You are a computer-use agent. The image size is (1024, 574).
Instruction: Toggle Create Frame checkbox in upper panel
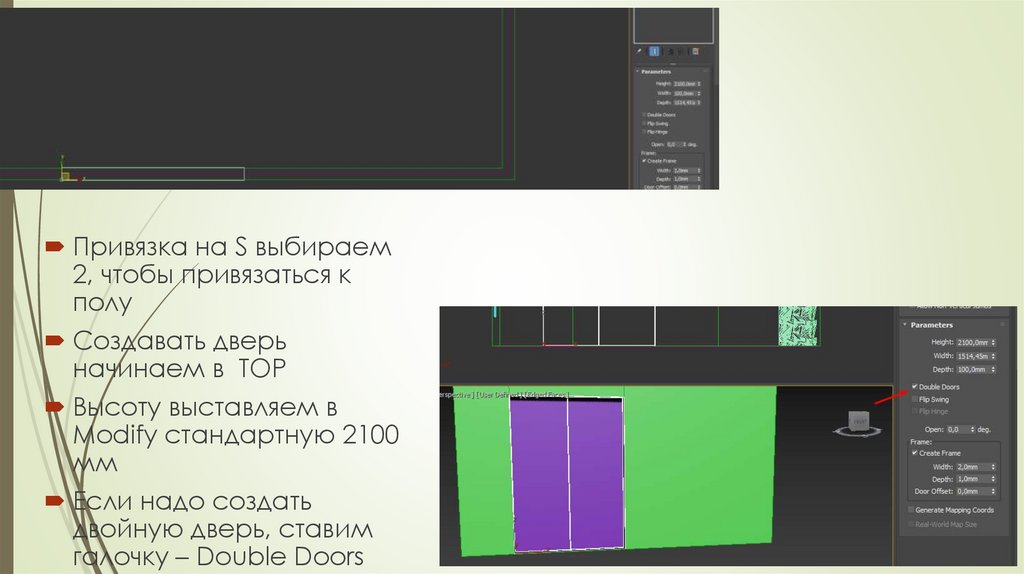[x=644, y=161]
